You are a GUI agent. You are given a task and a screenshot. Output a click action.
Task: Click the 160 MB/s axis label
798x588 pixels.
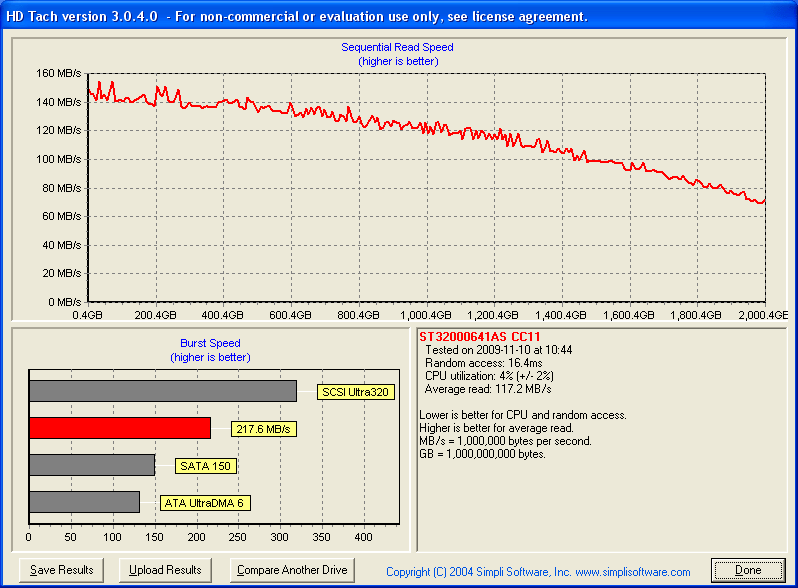pos(58,74)
